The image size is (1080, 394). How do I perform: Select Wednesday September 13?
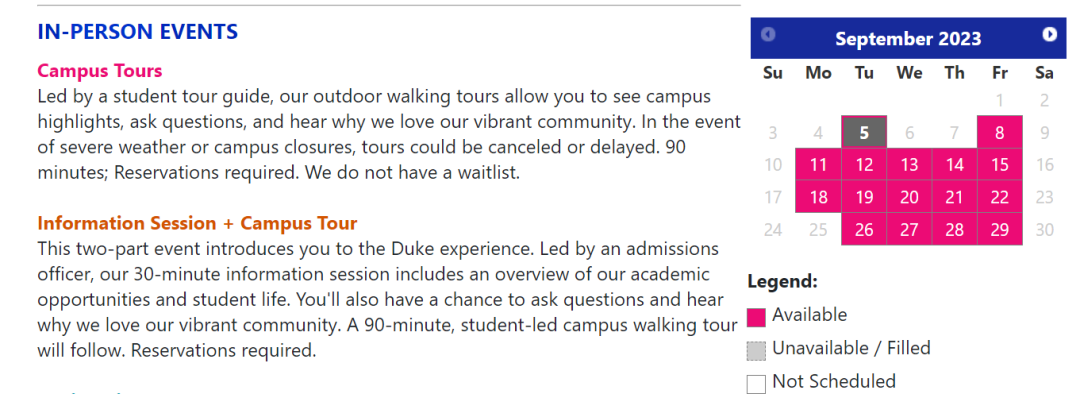click(x=909, y=165)
